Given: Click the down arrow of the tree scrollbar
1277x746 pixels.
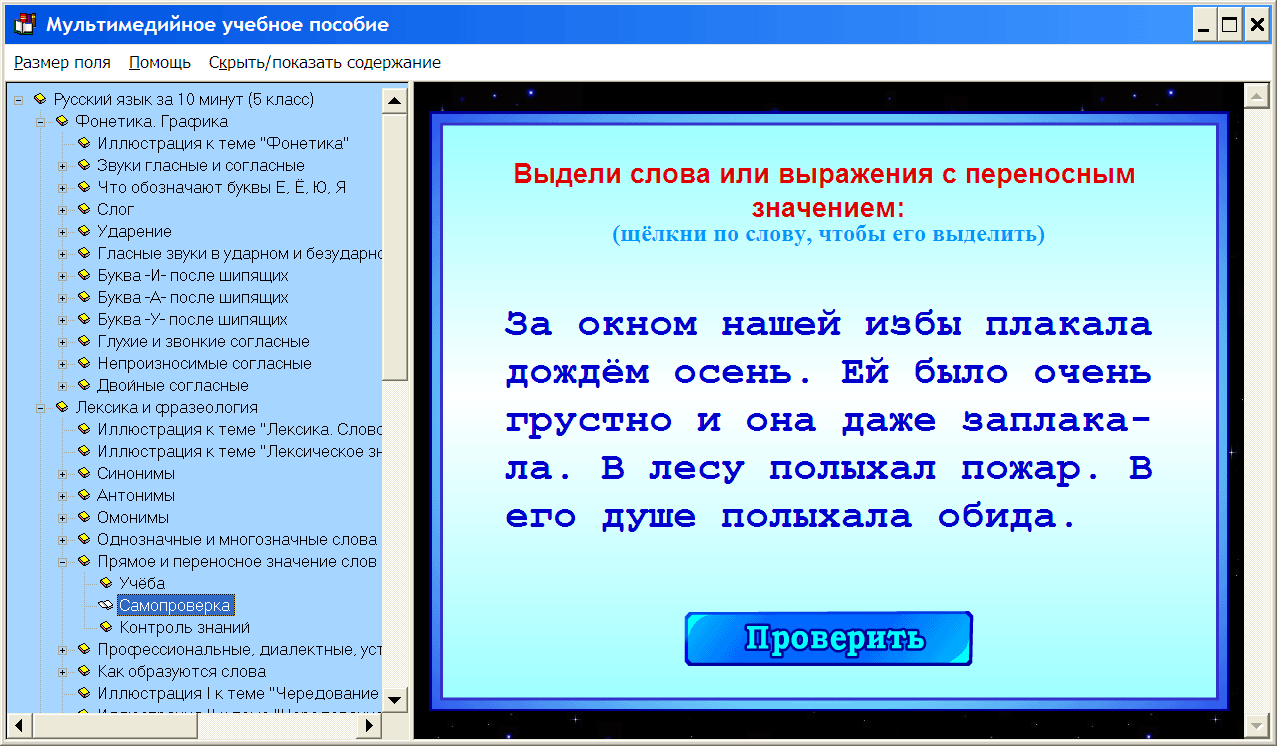Looking at the screenshot, I should (394, 700).
